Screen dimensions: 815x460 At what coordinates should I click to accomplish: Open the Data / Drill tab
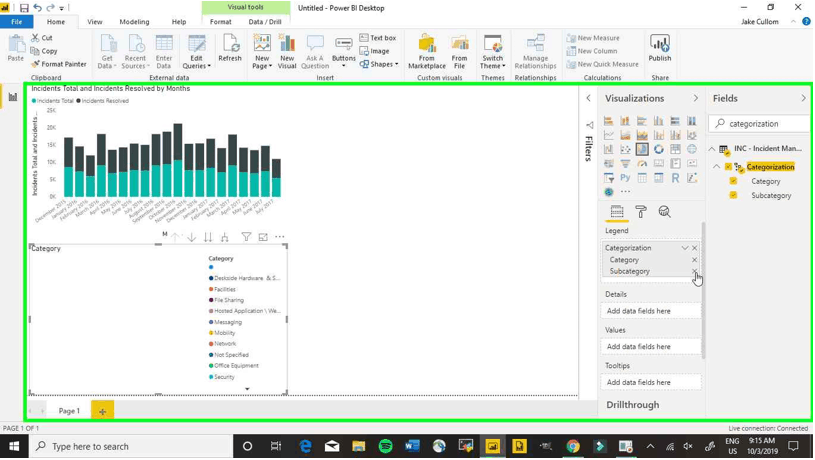tap(265, 22)
